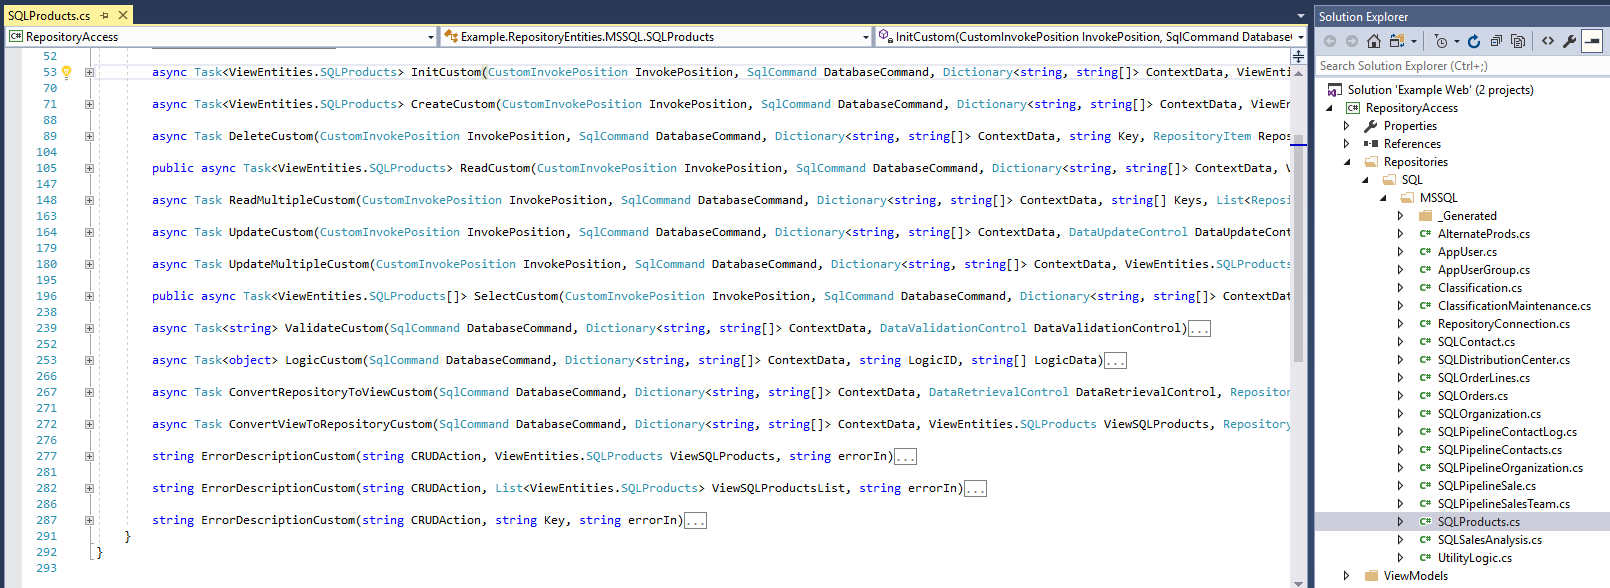
Task: Select AppUserGroup.cs file
Action: coord(1483,270)
